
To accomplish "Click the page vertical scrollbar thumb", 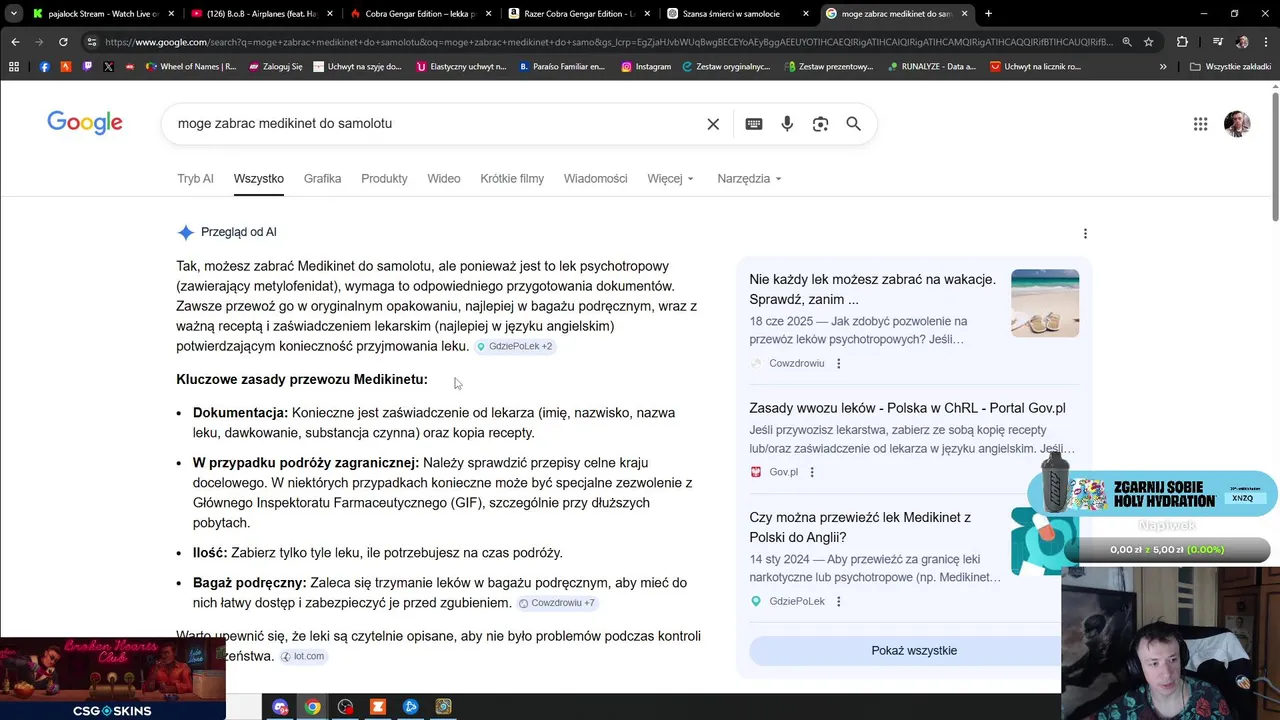I will [x=1275, y=156].
